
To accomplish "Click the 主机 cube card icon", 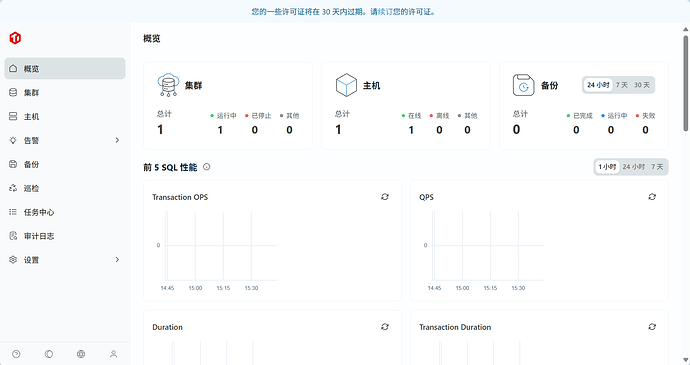I will point(346,85).
